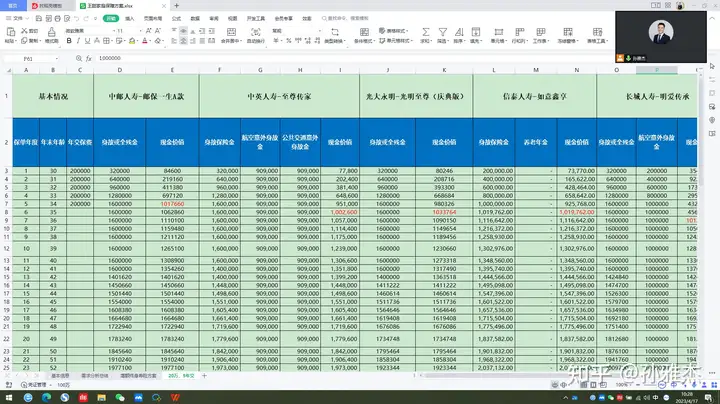Open the font size dropdown showing 11
This screenshot has height=404, width=720.
click(x=141, y=31)
